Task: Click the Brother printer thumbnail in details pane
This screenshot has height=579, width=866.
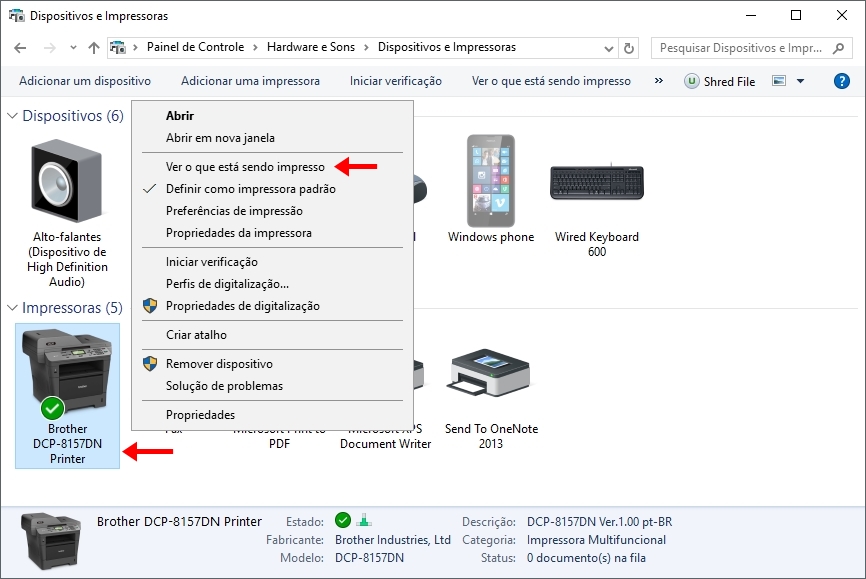Action: pos(51,541)
